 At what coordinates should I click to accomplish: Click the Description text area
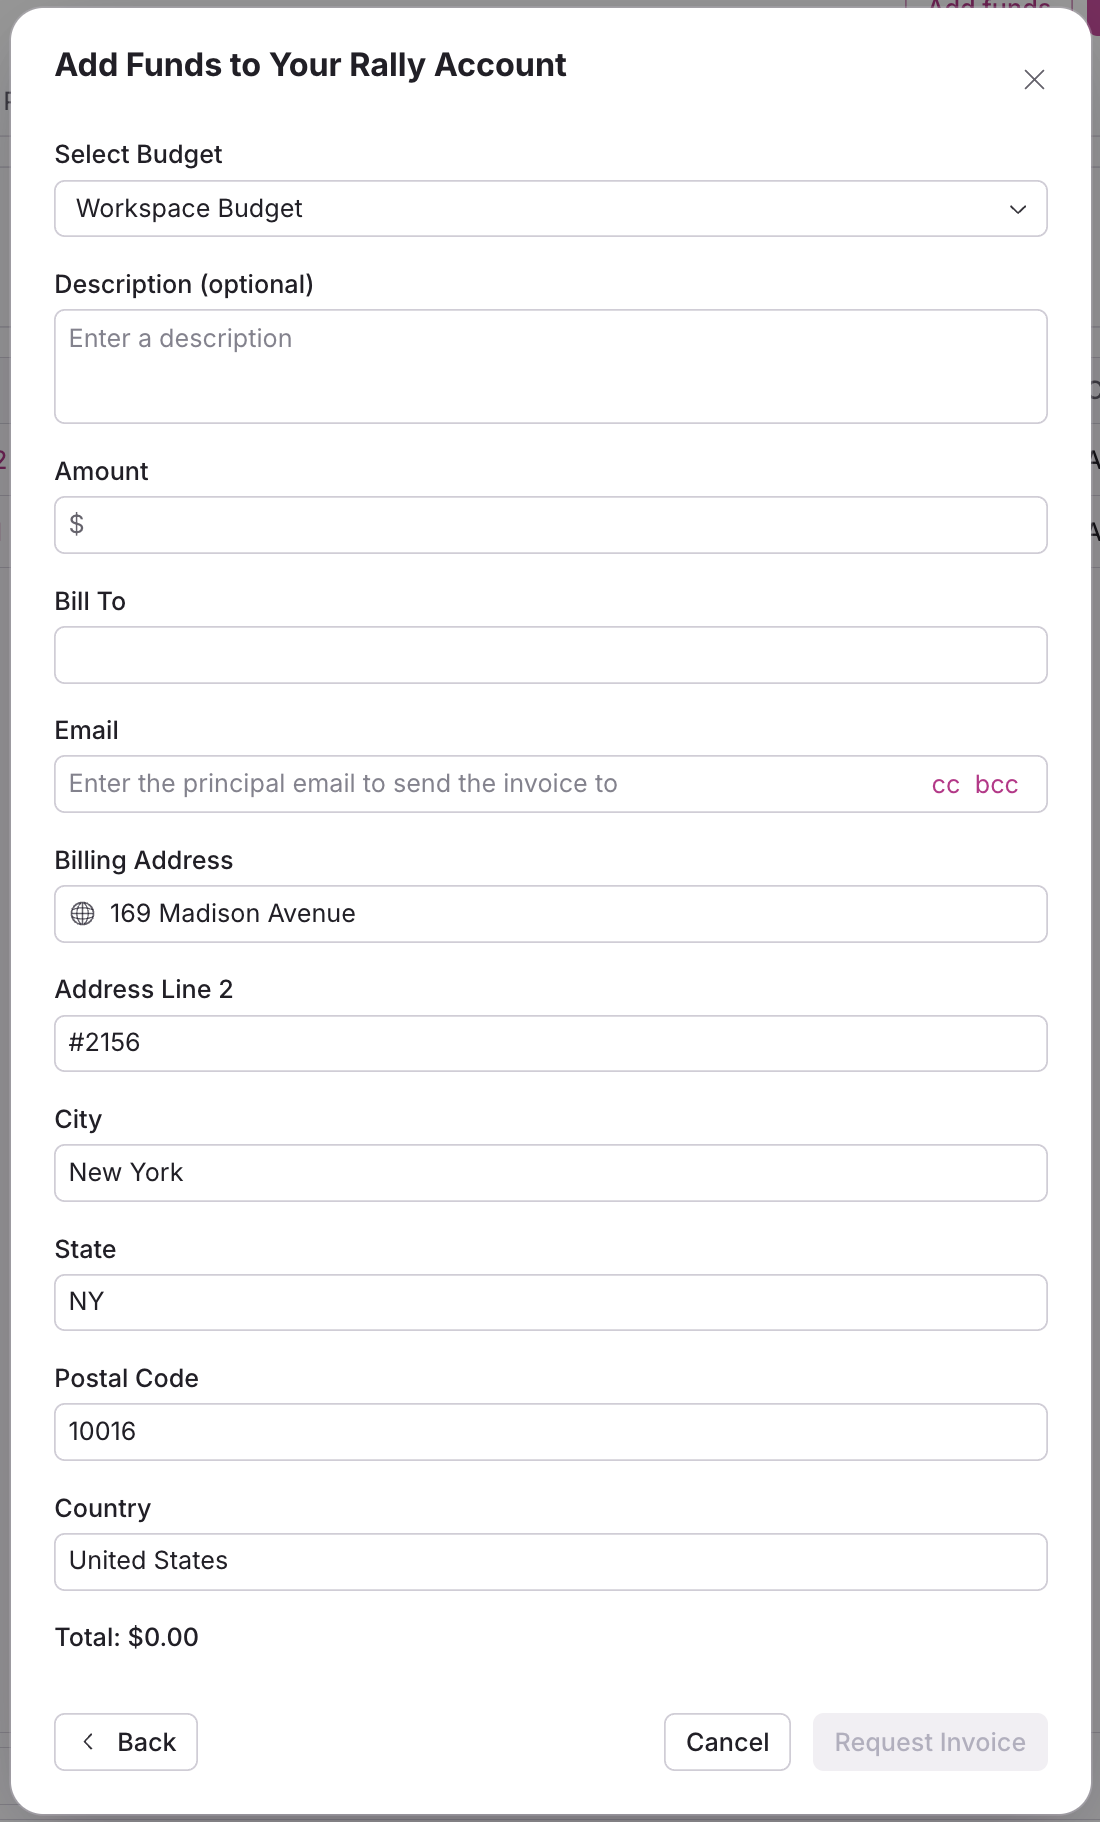click(x=550, y=366)
